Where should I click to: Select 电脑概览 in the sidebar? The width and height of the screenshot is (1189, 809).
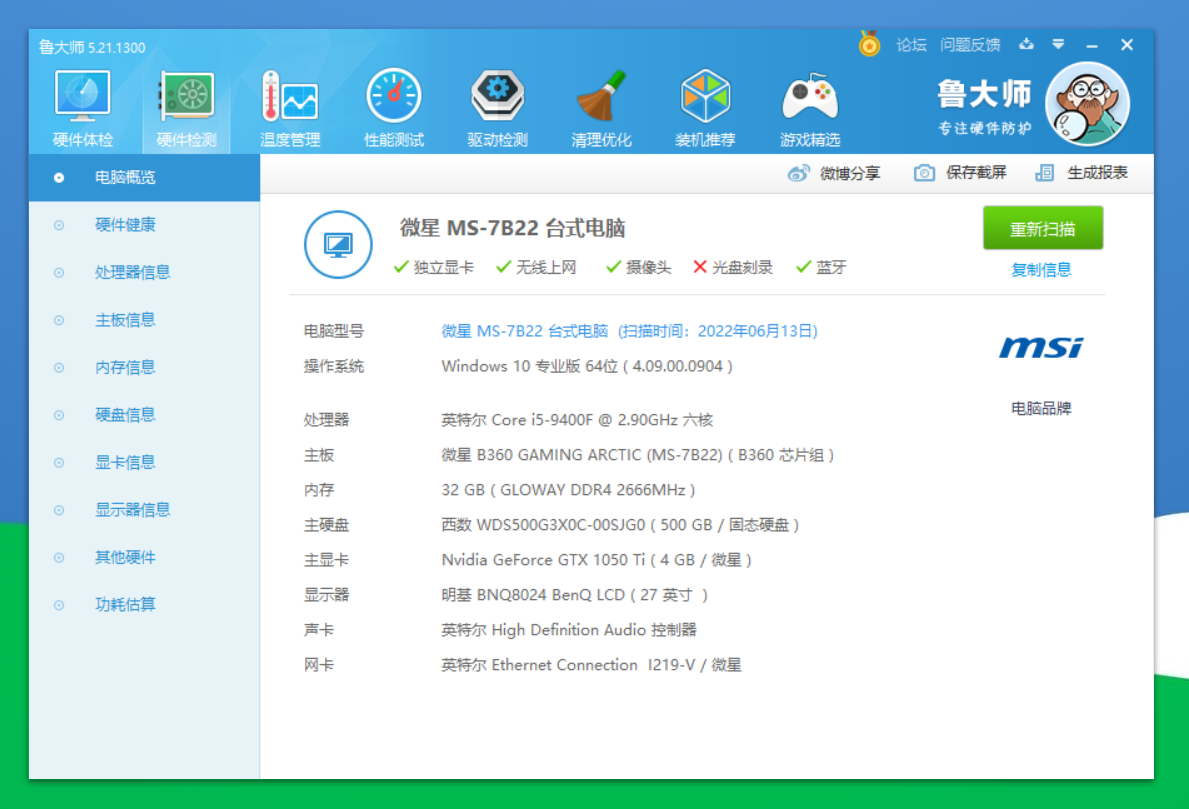coord(144,177)
